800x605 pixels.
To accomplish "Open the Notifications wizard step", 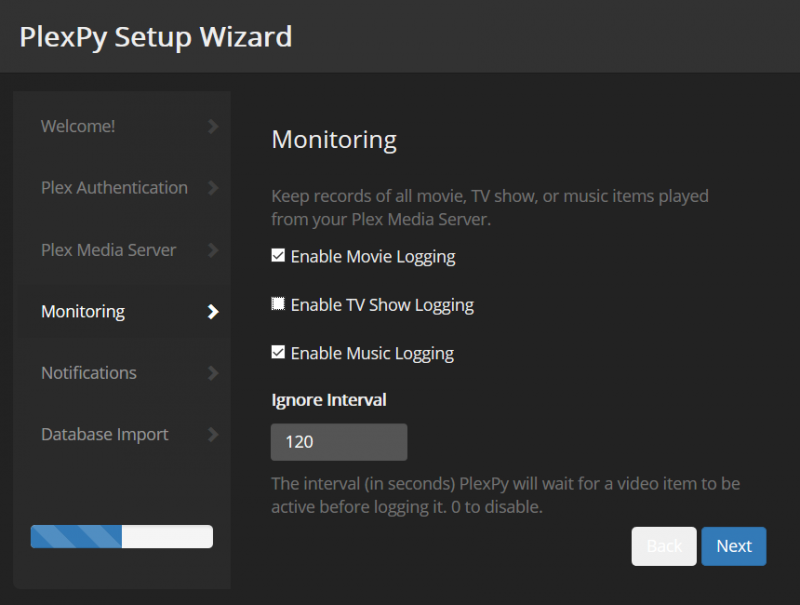I will click(x=89, y=373).
